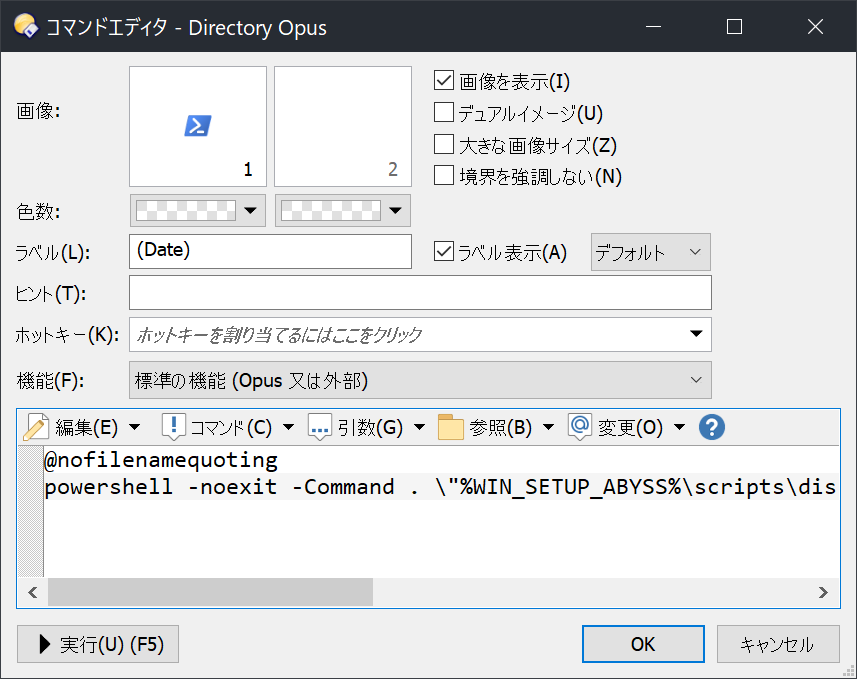Viewport: 857px width, 679px height.
Task: Click the PowerShell icon in image slot 1
Action: (x=197, y=126)
